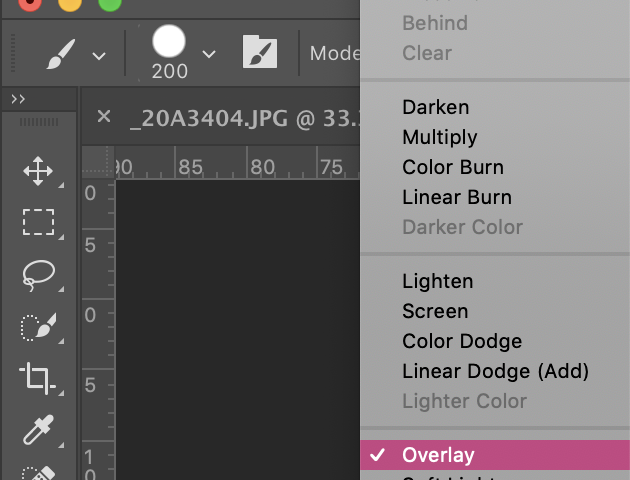Select the Quick Selection brush tool
The width and height of the screenshot is (630, 480).
(38, 326)
